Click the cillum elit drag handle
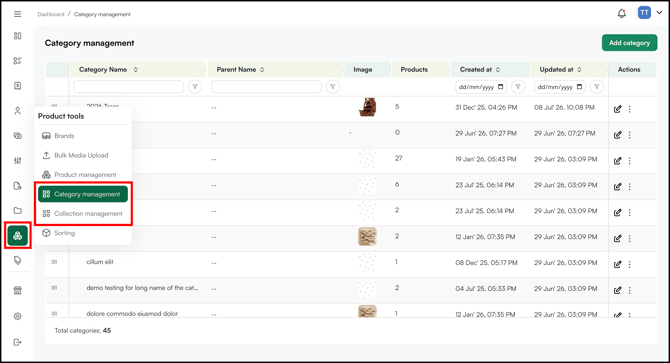 coord(54,262)
